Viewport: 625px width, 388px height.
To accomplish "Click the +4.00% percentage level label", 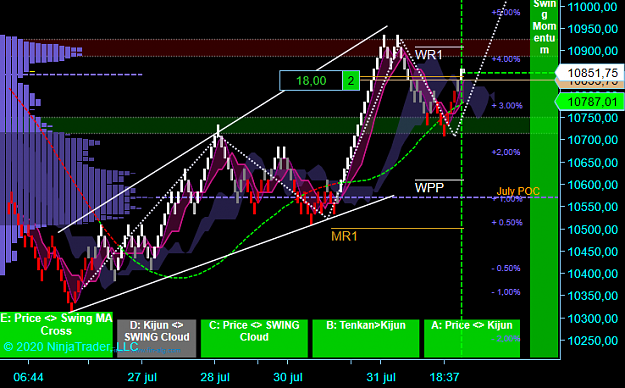I will 506,59.
